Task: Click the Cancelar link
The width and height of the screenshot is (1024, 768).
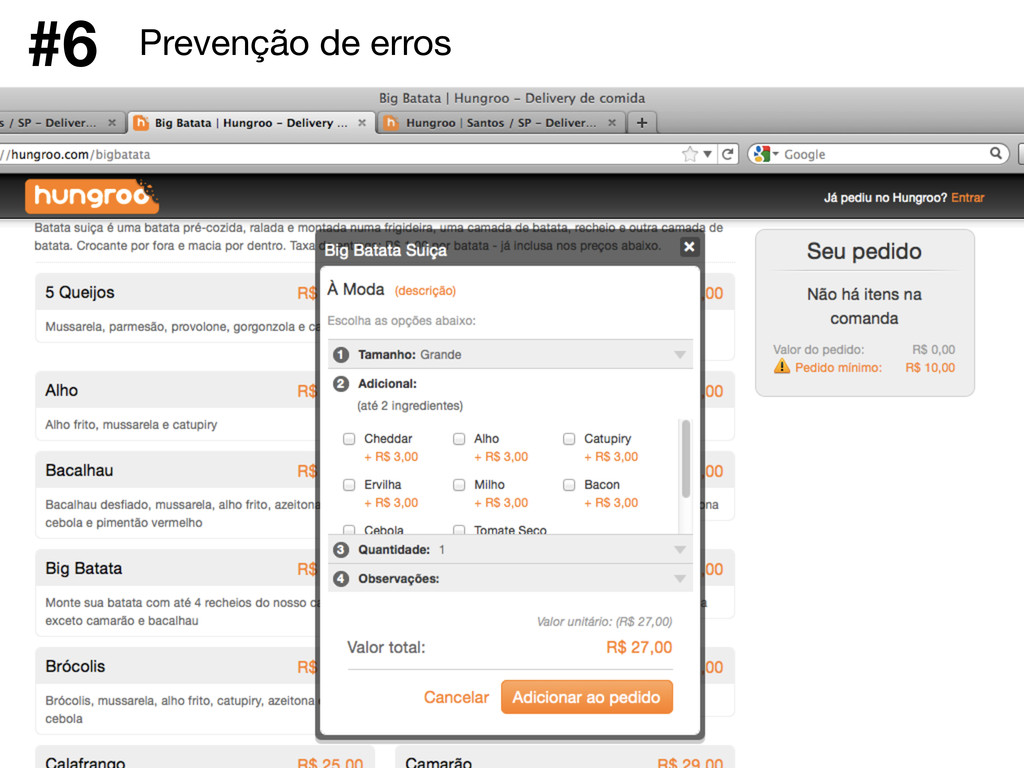Action: pyautogui.click(x=456, y=697)
